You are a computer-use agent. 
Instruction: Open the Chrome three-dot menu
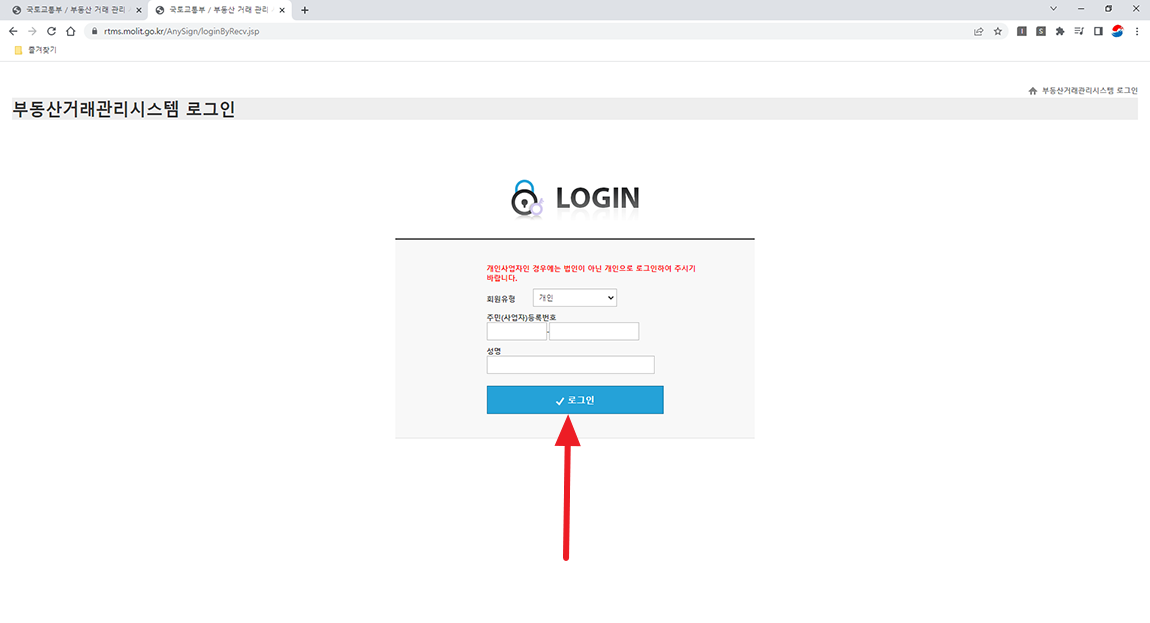point(1137,32)
